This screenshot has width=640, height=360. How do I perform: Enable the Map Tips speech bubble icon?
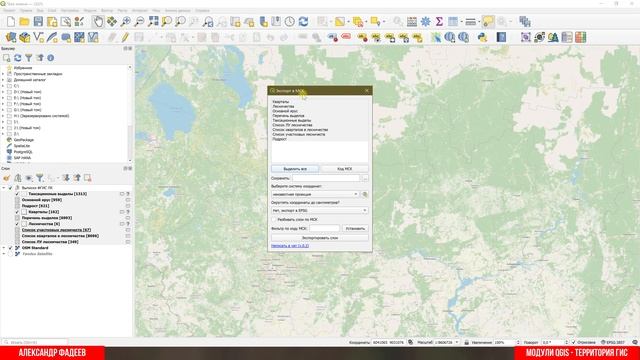point(488,22)
